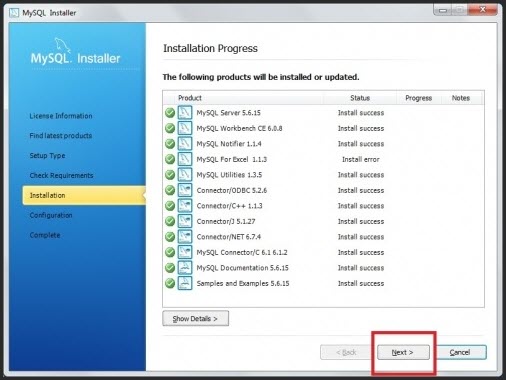Click the green check icon for MySQL Notifier 1.1.4

click(170, 144)
